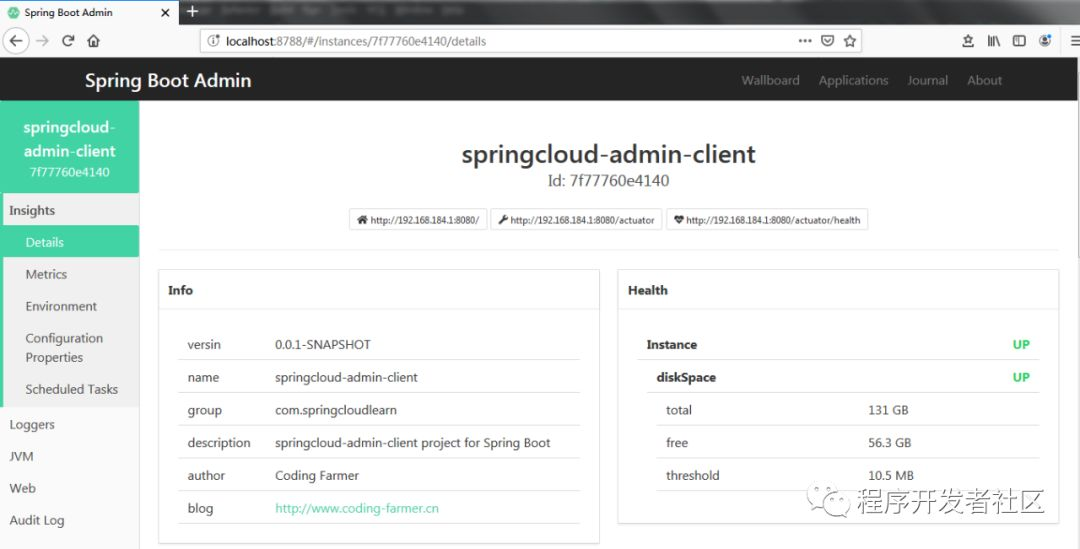
Task: Click the Info panel header
Action: (x=379, y=290)
